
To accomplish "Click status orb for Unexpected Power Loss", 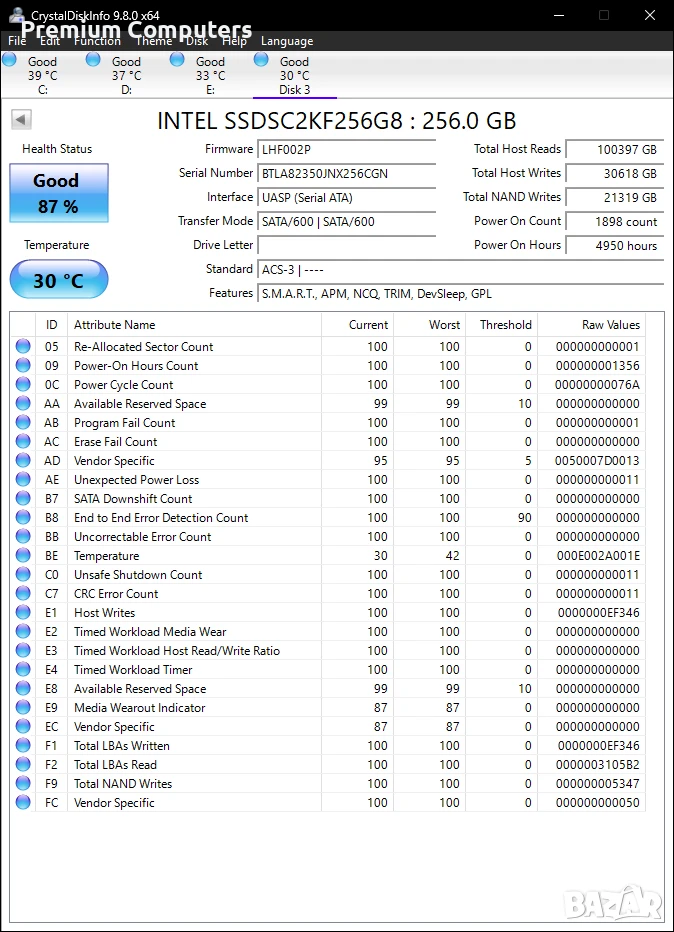I will point(23,479).
